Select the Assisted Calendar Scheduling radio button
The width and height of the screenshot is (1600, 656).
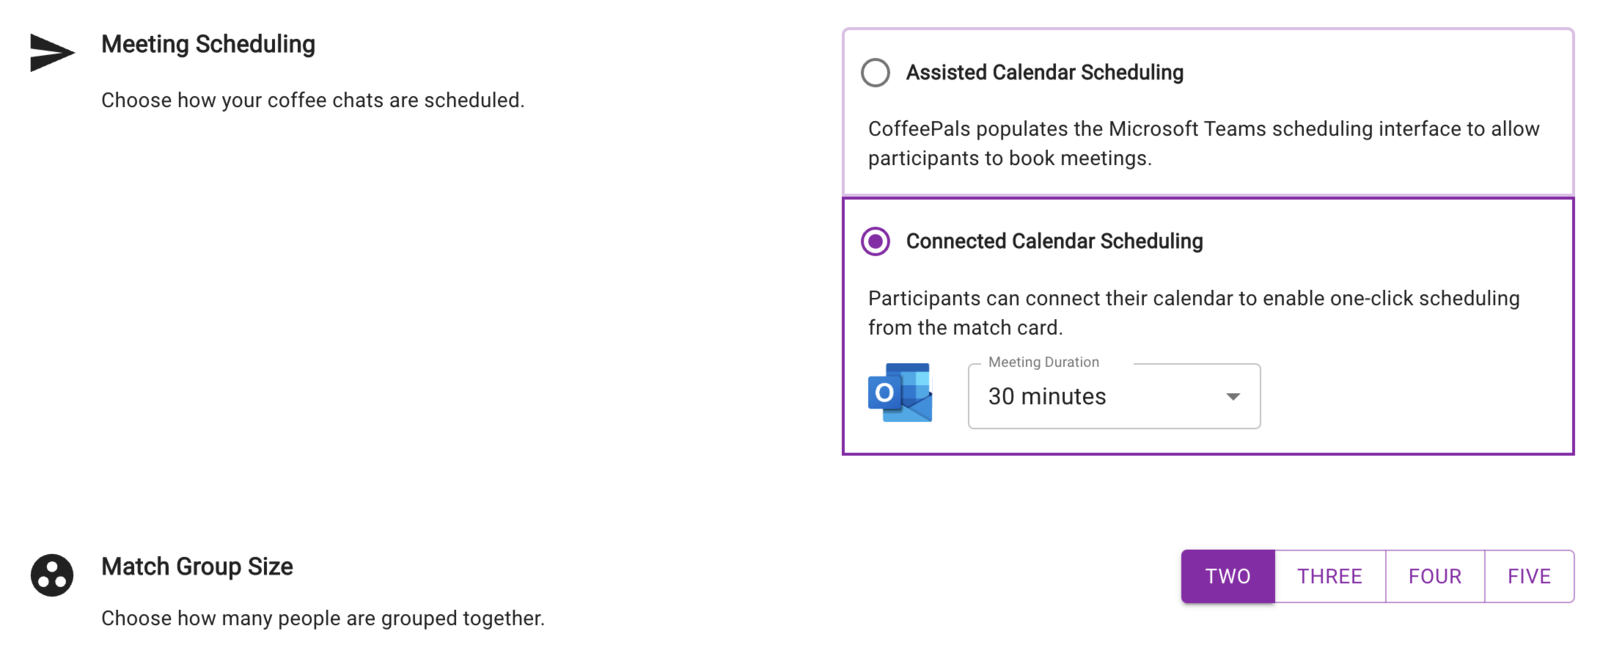875,73
